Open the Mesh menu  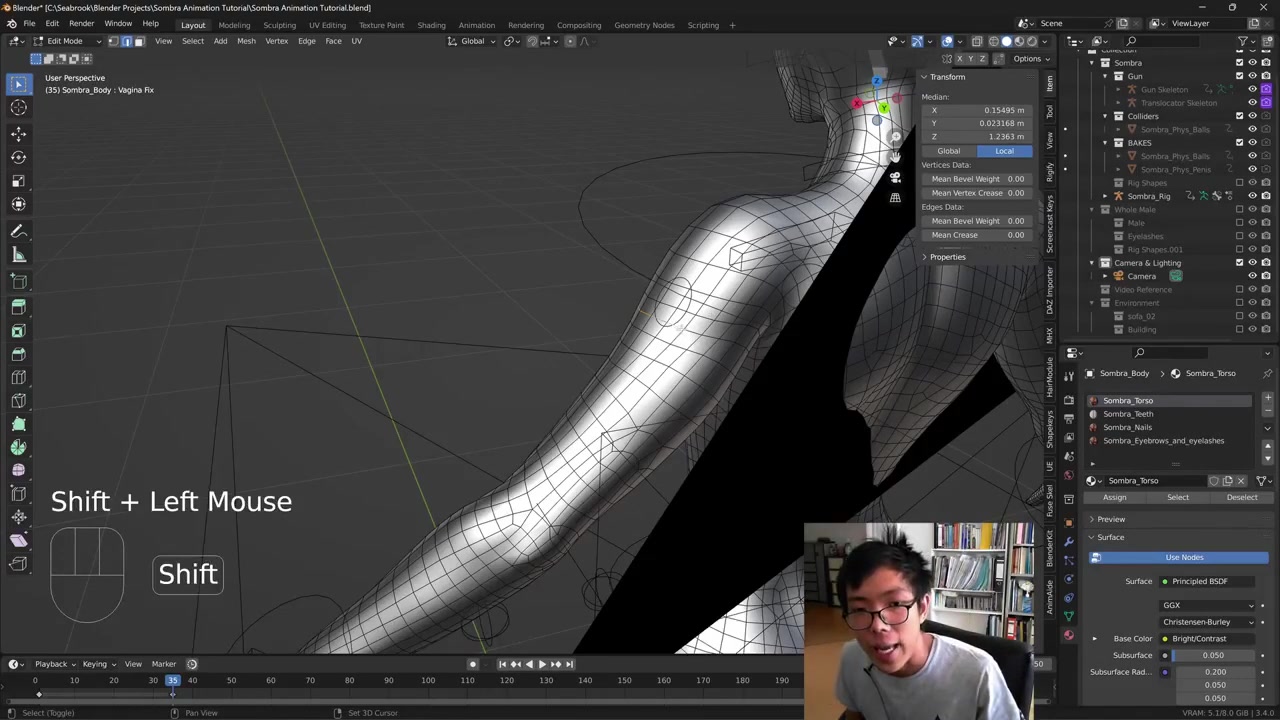[x=246, y=41]
